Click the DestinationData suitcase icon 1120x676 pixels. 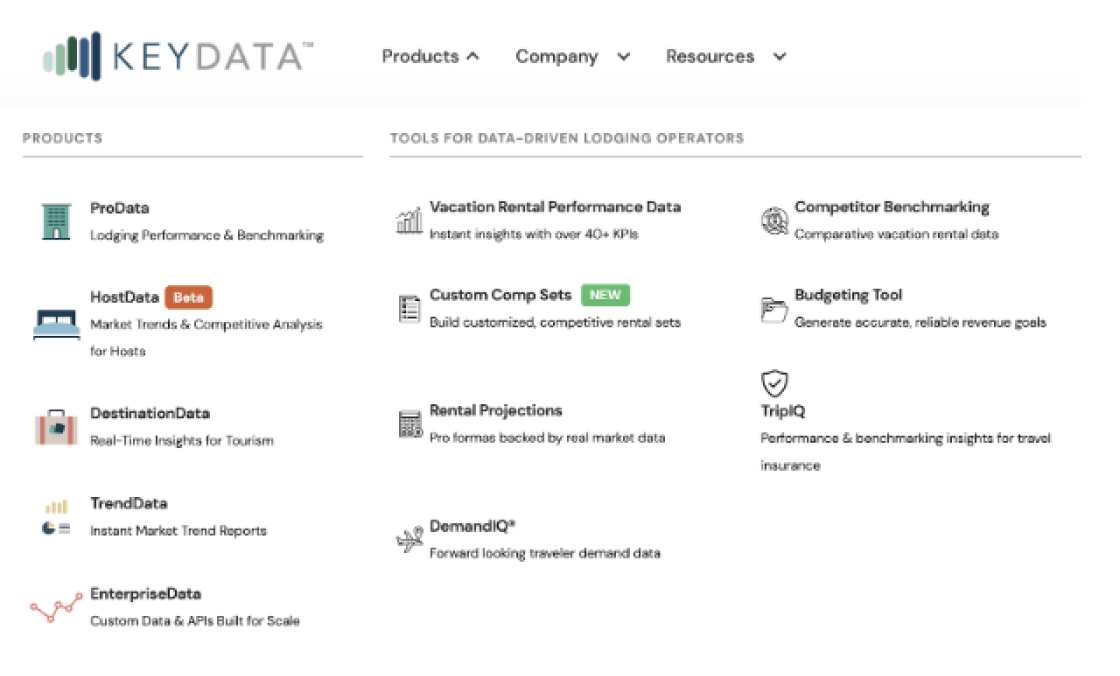[56, 426]
